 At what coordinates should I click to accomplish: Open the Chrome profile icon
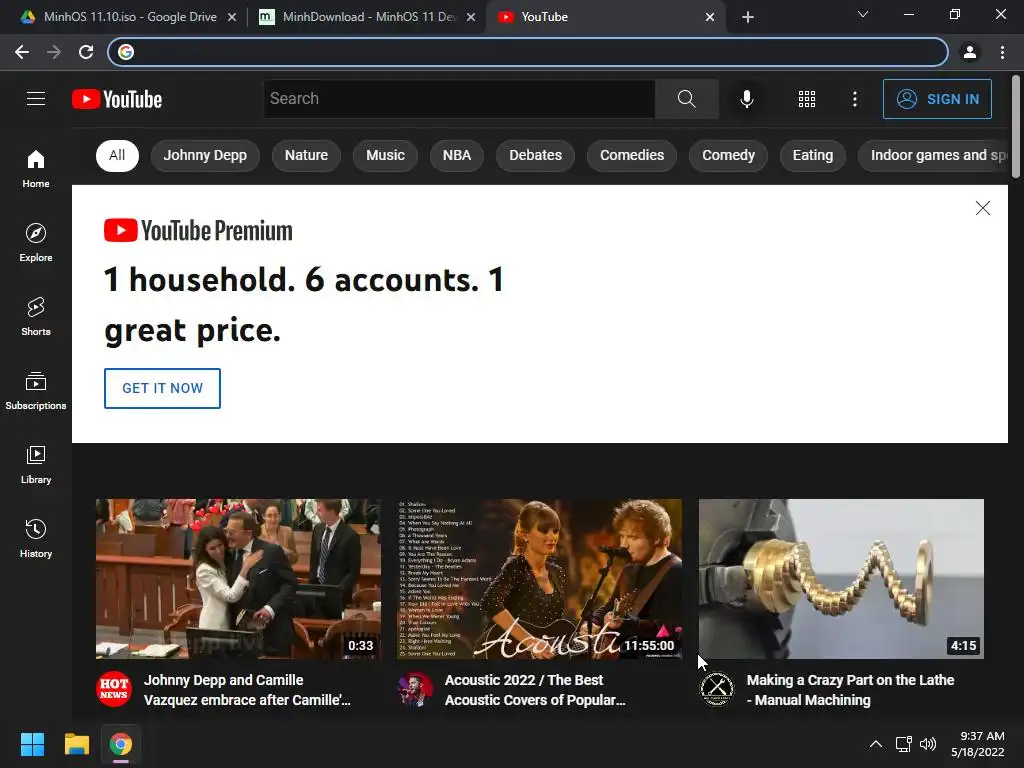coord(970,52)
